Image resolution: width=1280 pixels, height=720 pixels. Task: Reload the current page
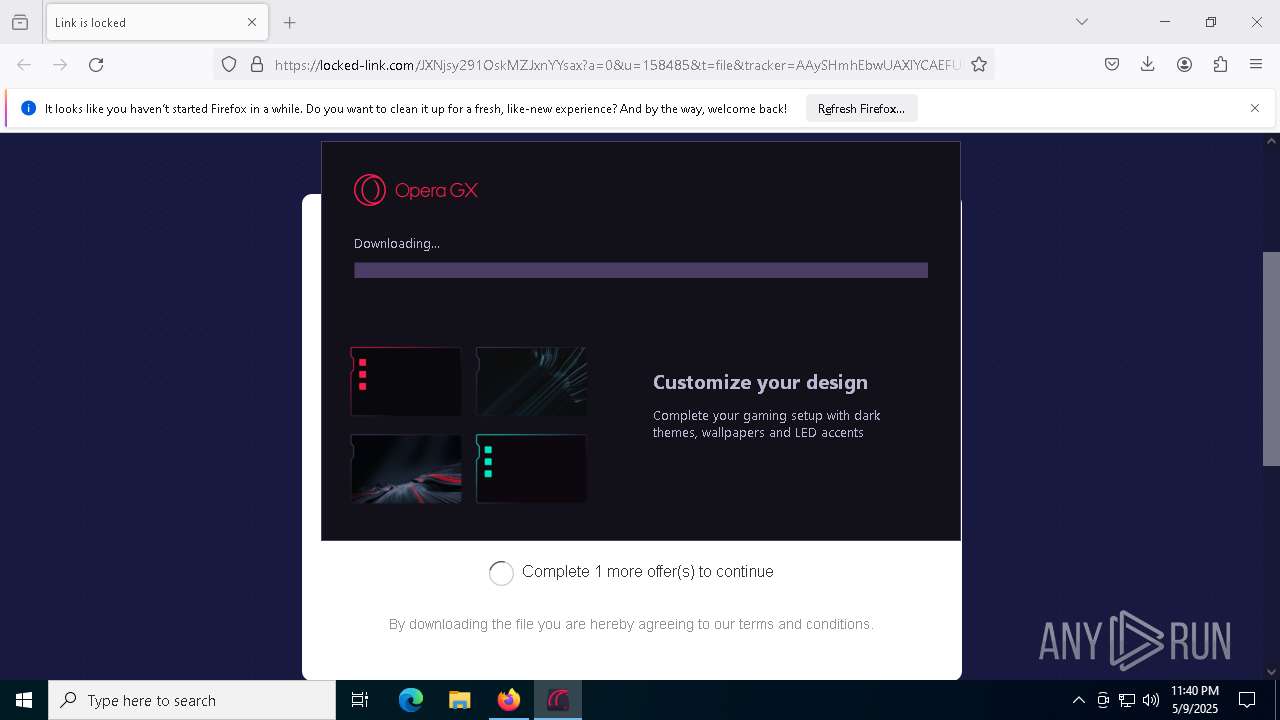point(96,65)
